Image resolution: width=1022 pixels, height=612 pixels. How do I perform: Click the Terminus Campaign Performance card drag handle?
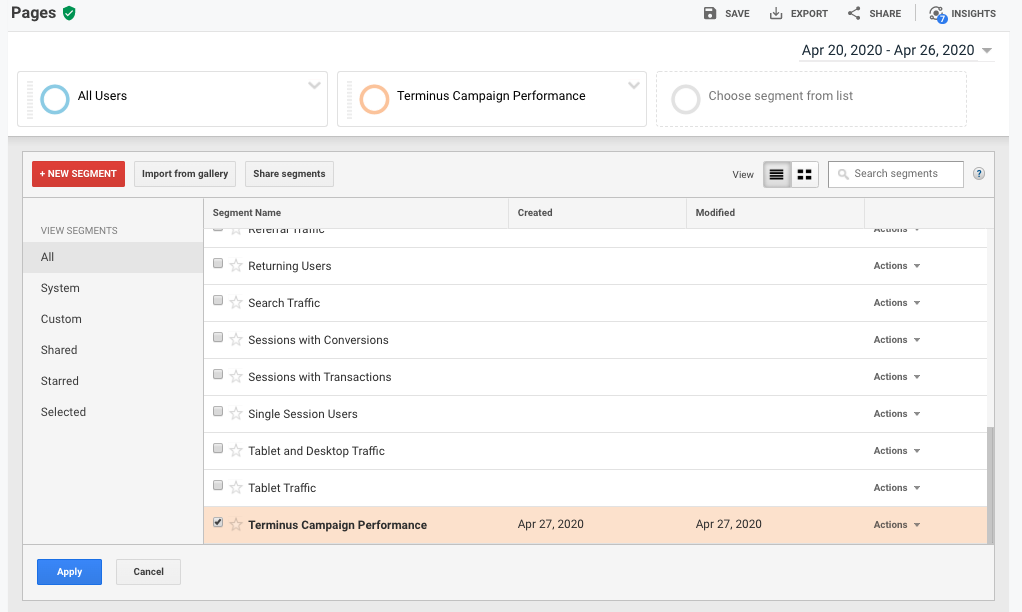pos(349,99)
